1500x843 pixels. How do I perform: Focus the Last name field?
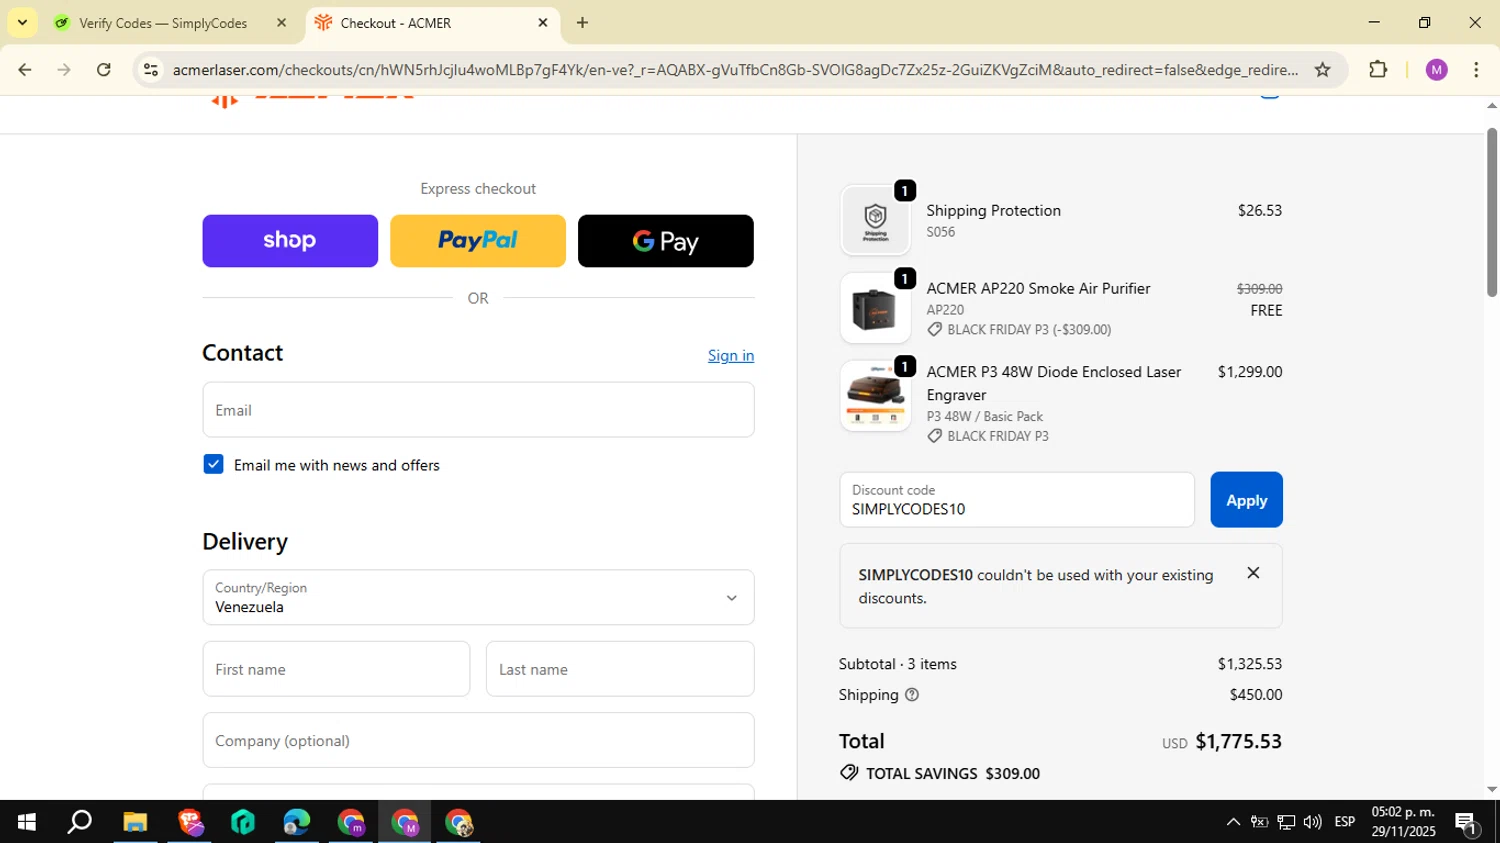620,669
